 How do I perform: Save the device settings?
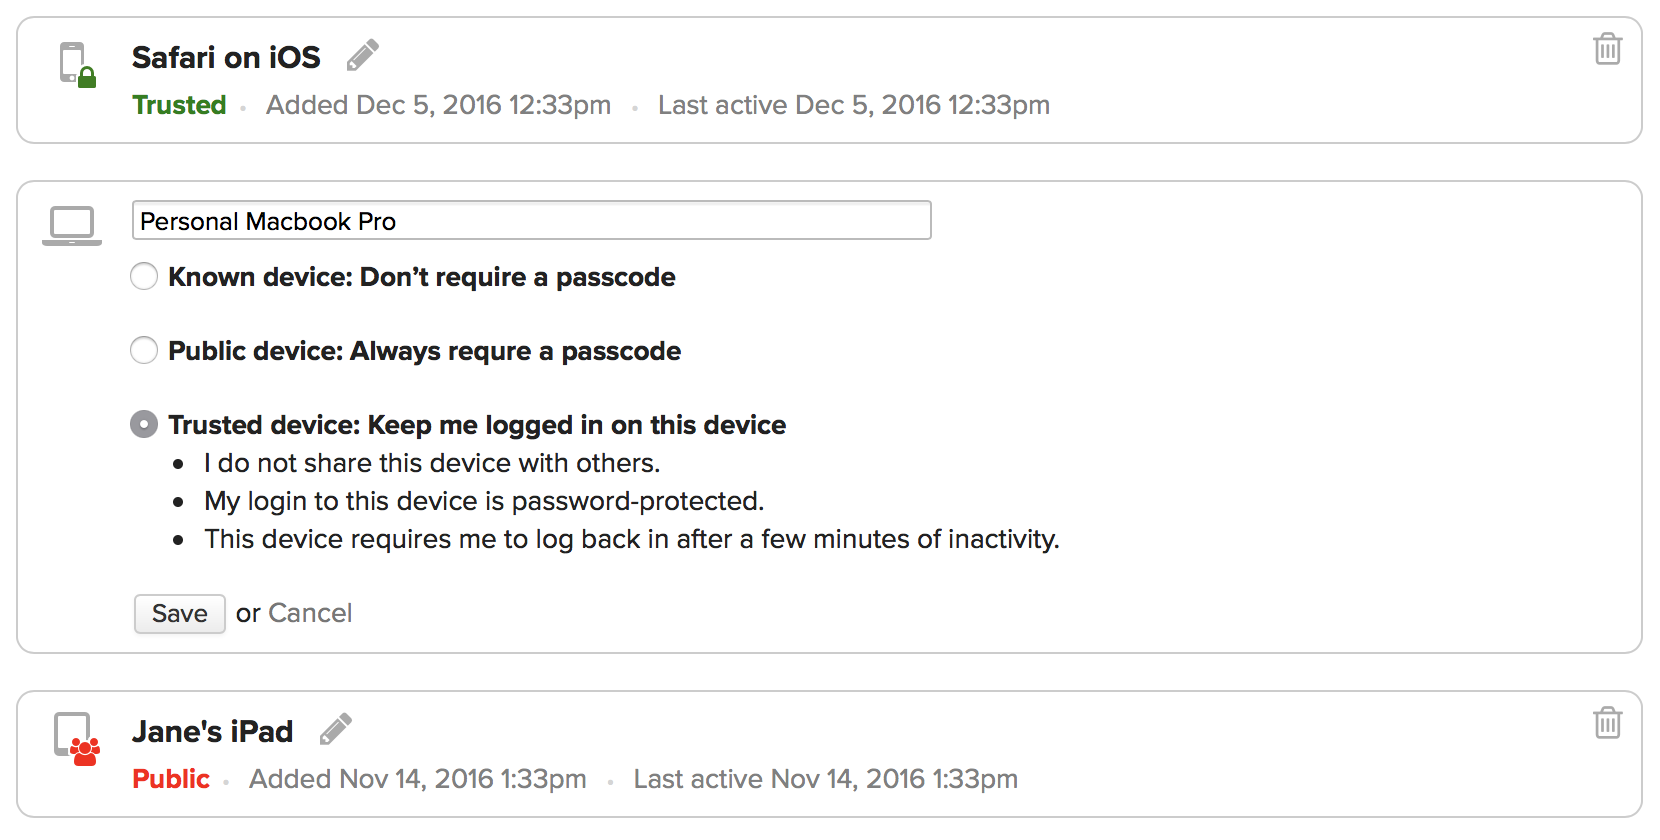click(180, 613)
